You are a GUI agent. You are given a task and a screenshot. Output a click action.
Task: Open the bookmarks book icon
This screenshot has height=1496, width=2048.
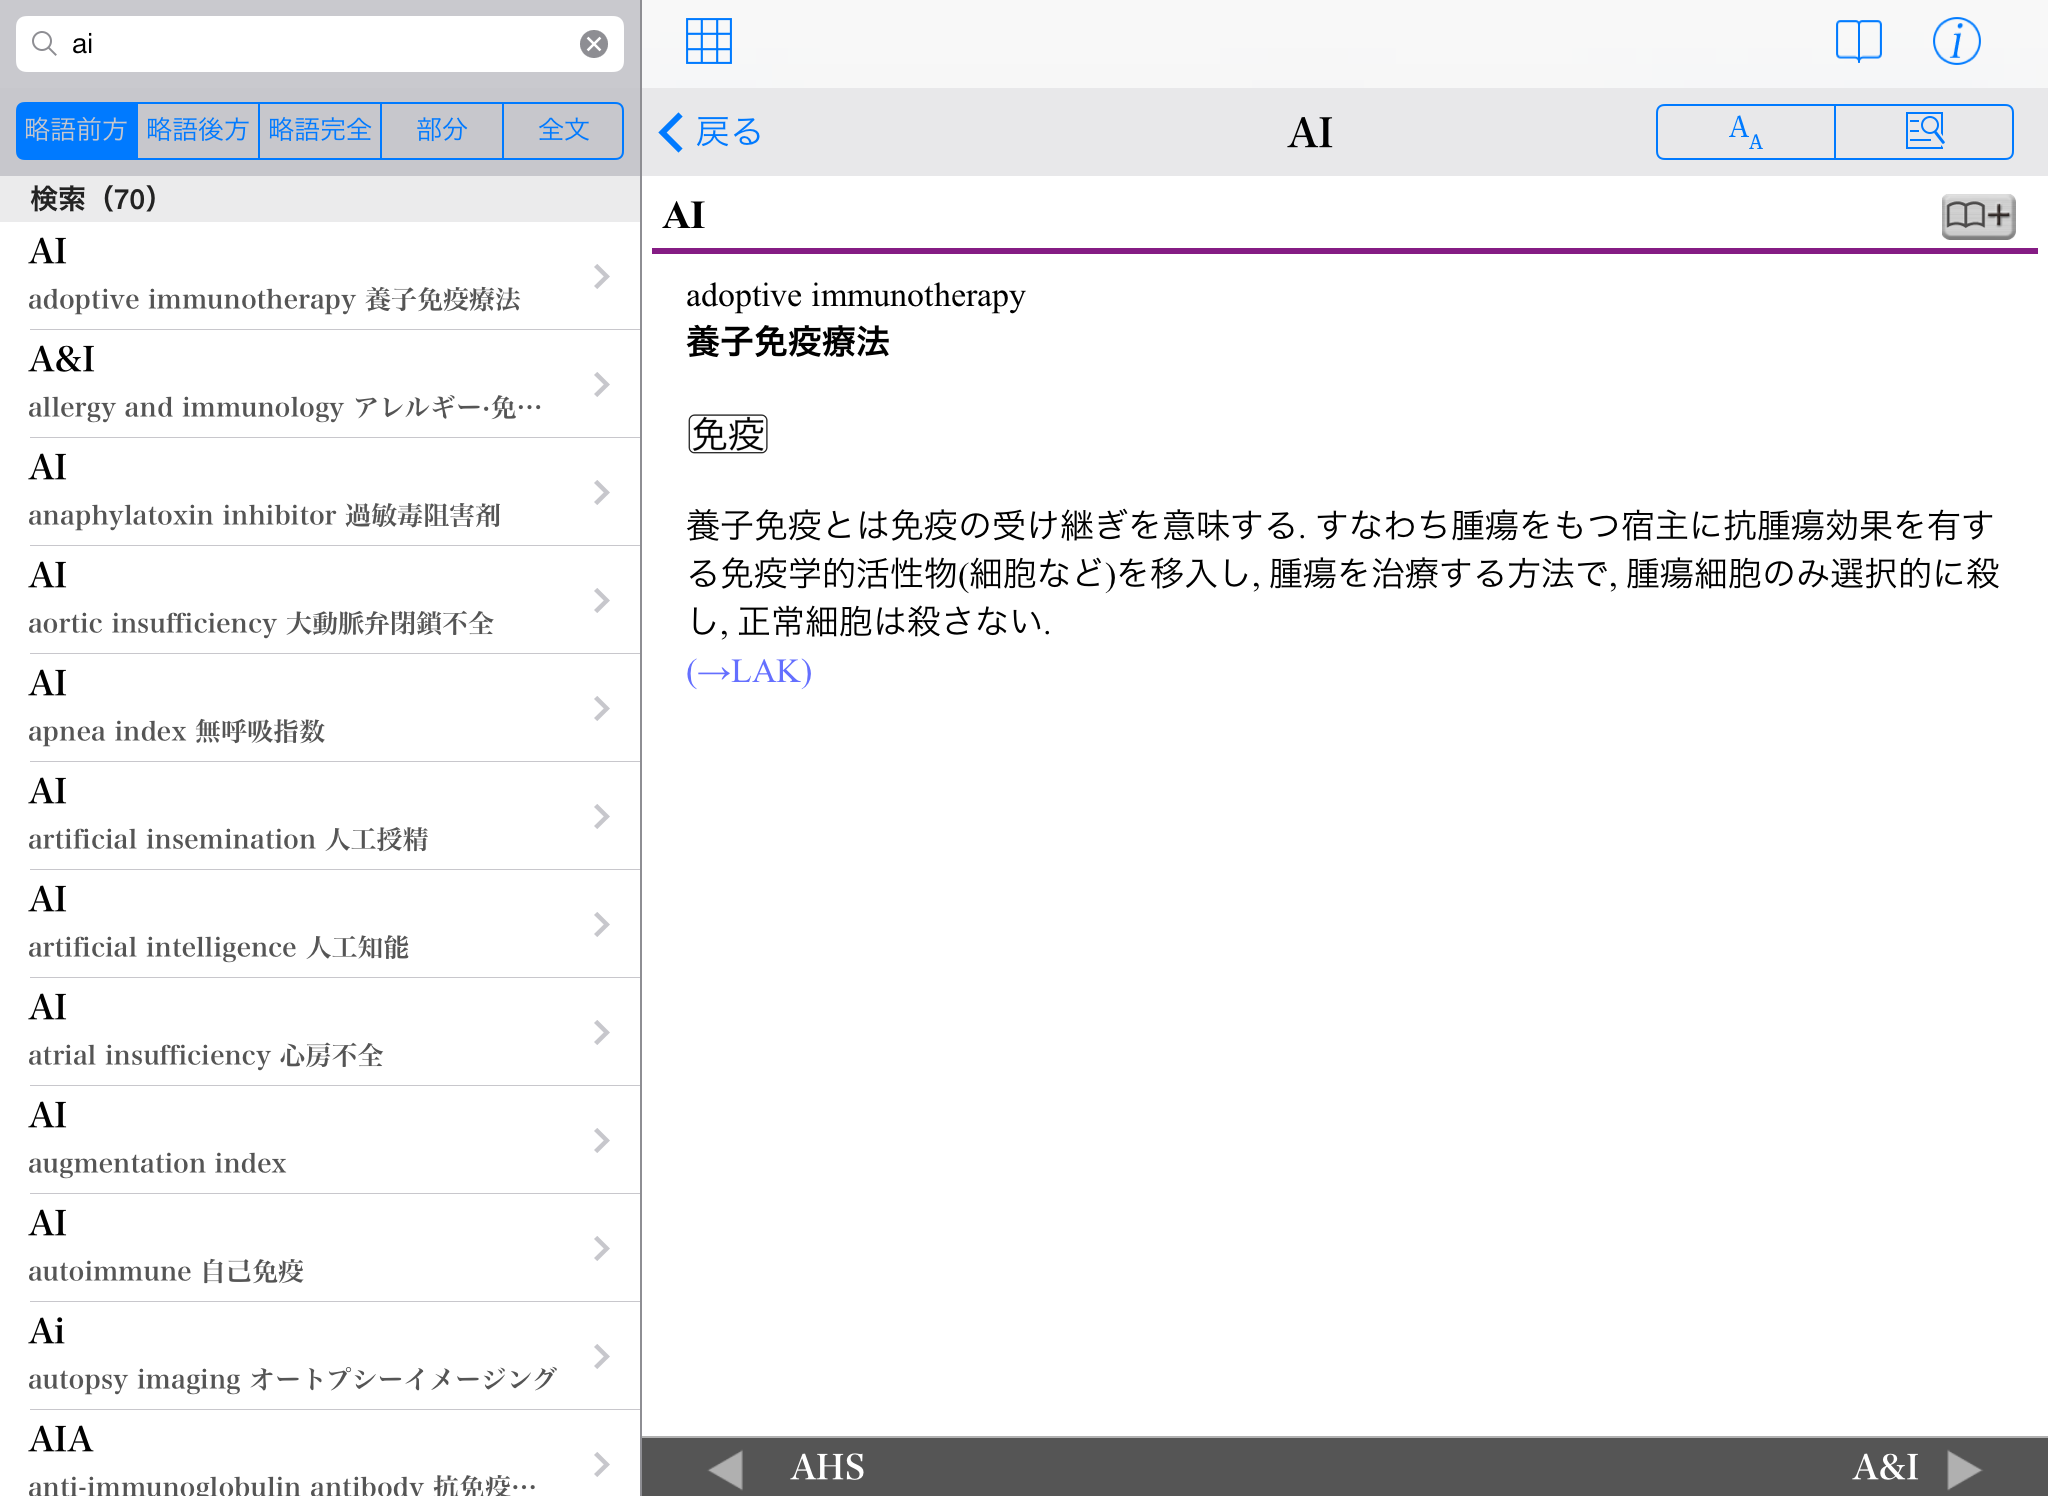tap(1858, 42)
